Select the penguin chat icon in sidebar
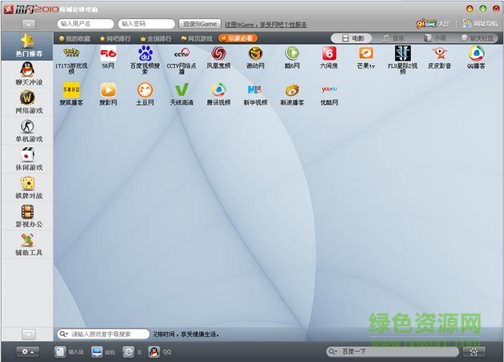This screenshot has height=362, width=504. 27,70
